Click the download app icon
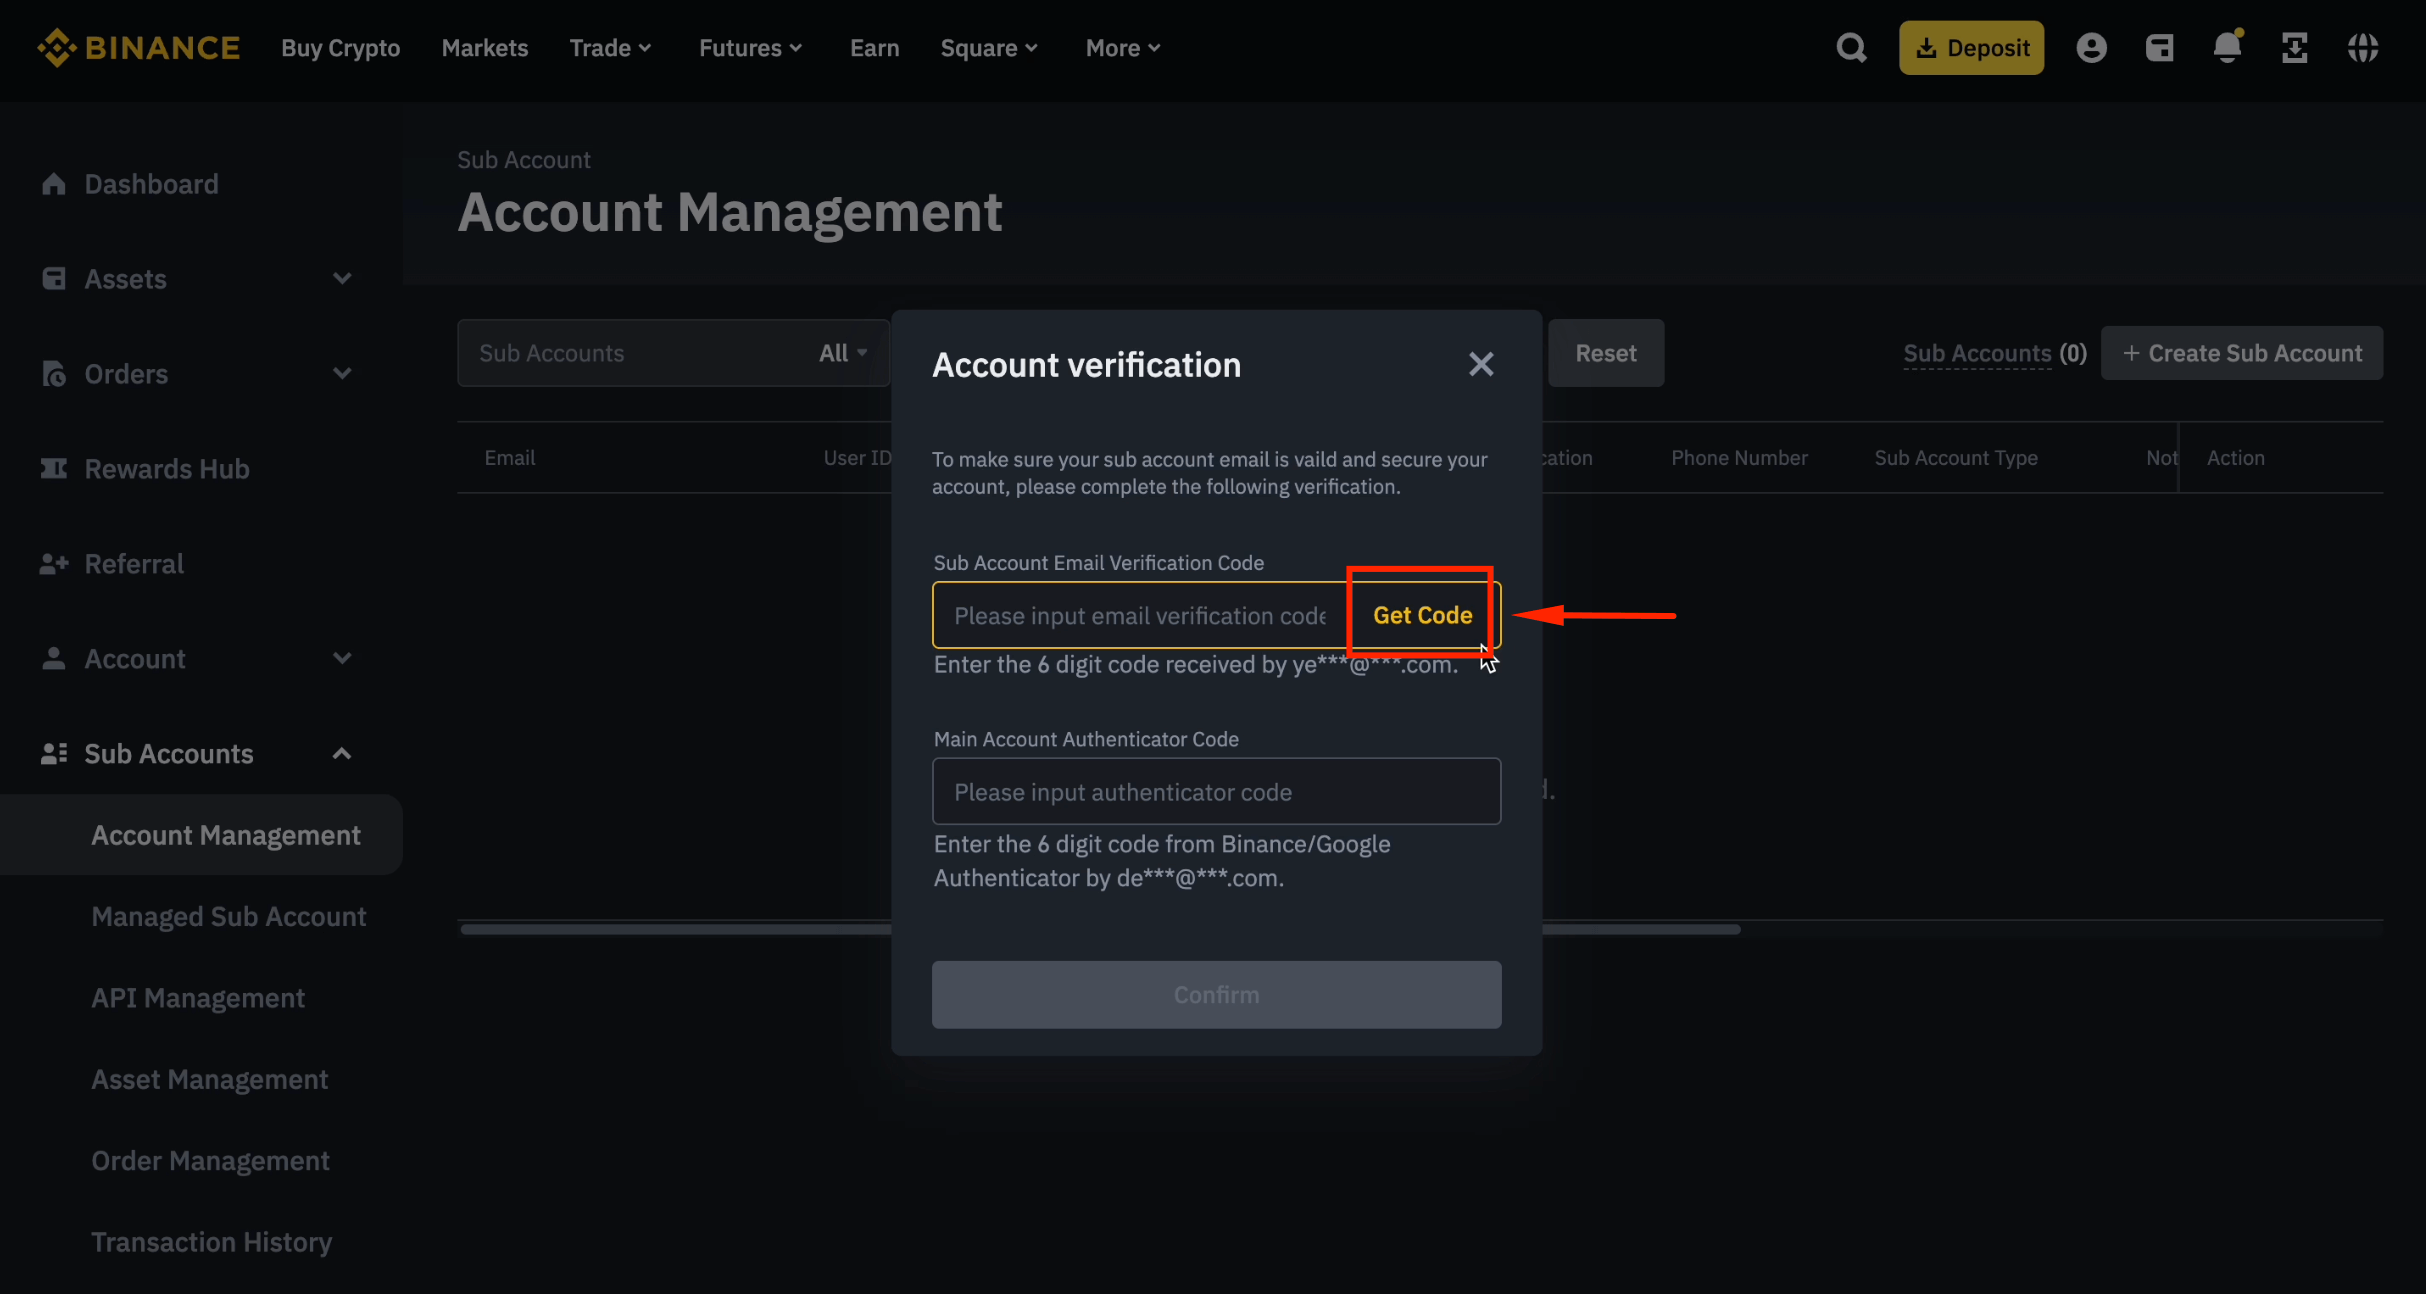The width and height of the screenshot is (2426, 1294). [x=2295, y=48]
